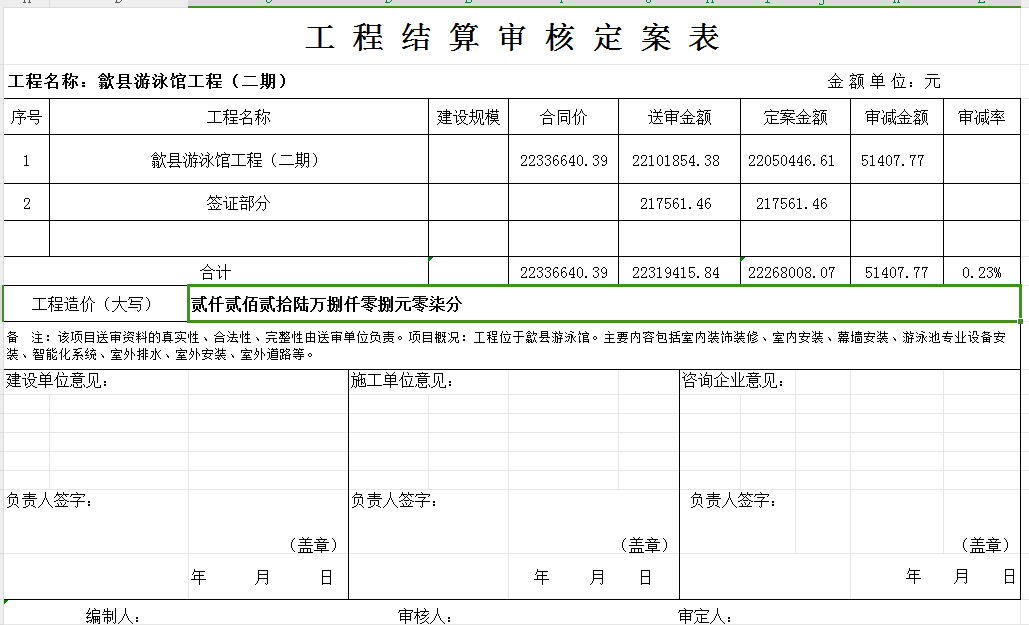Screen dimensions: 1029x625
Task: Click the 建设规模 column header cell
Action: 468,118
